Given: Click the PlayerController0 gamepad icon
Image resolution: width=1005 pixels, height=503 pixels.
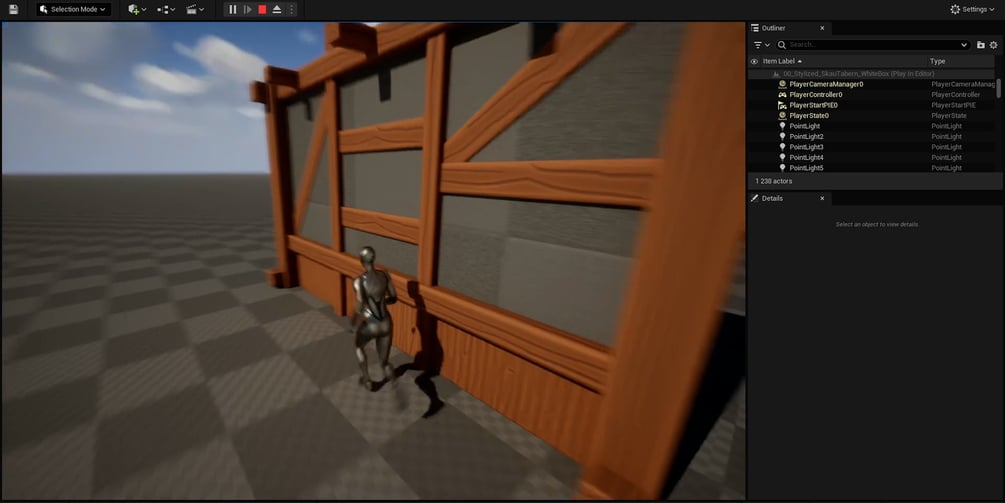Looking at the screenshot, I should [x=782, y=95].
